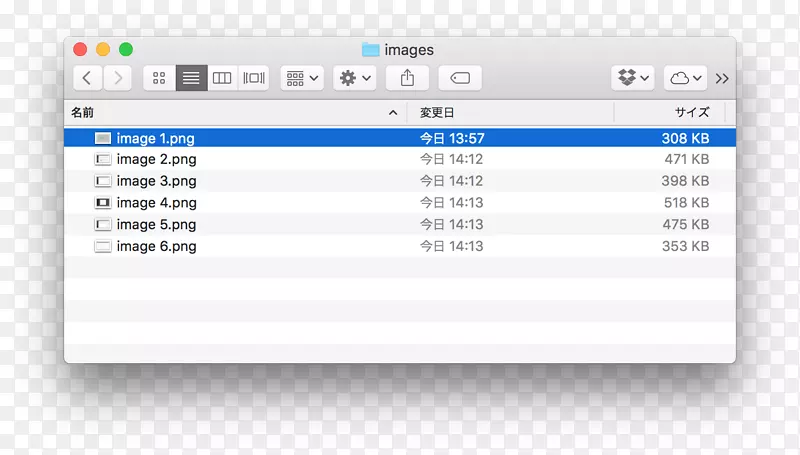
Task: Click the image 1.png file thumbnail icon
Action: [x=103, y=138]
